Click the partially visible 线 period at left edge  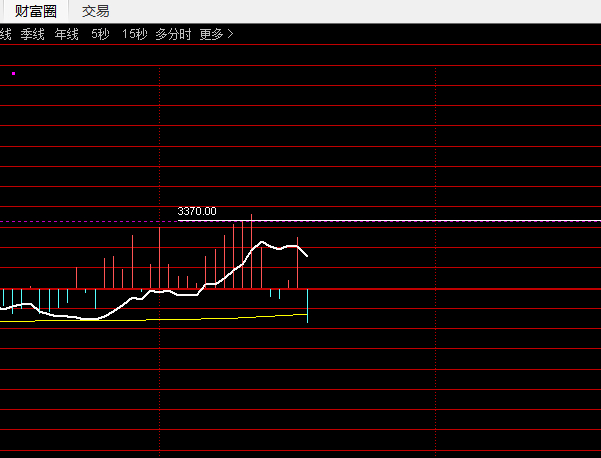pyautogui.click(x=5, y=34)
